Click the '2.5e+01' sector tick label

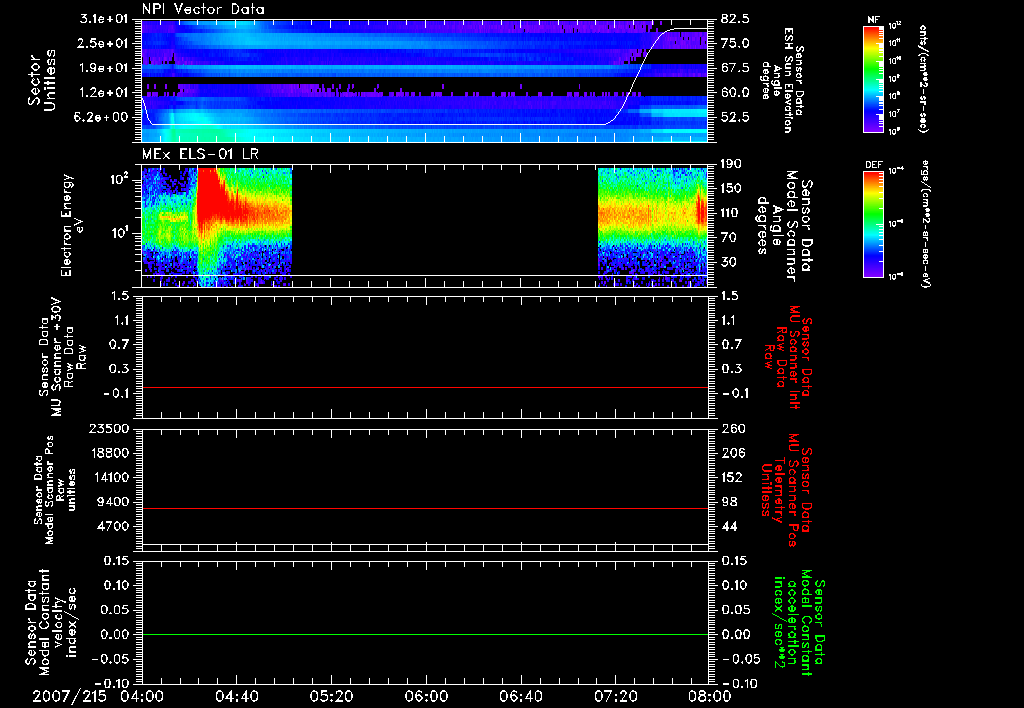(x=105, y=43)
